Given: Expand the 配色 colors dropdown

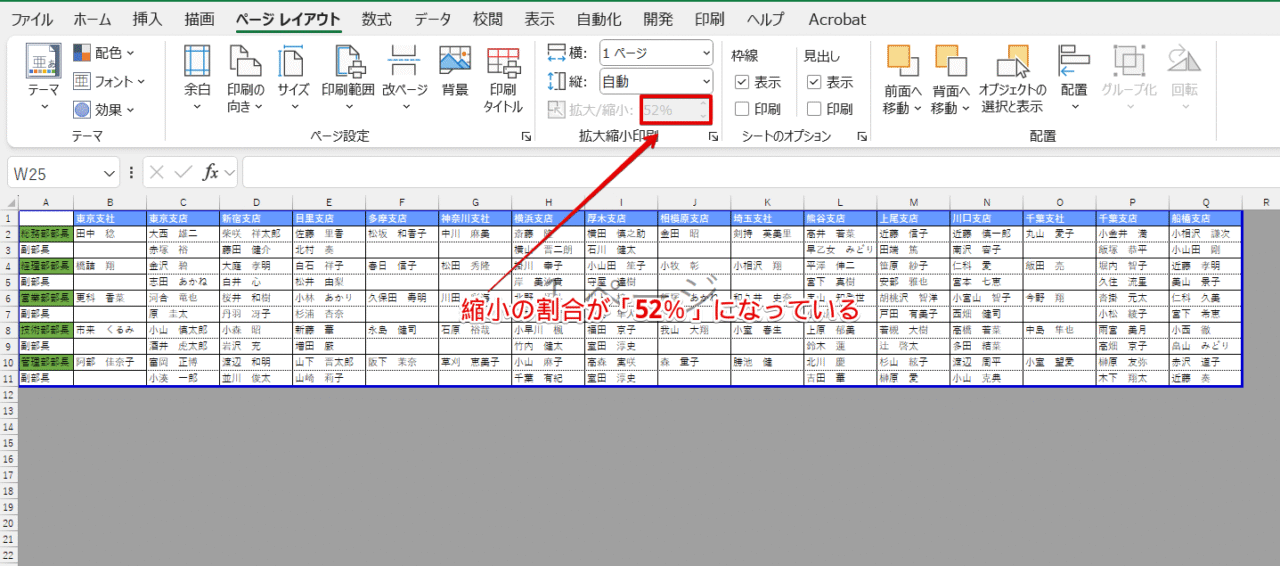Looking at the screenshot, I should tap(103, 53).
